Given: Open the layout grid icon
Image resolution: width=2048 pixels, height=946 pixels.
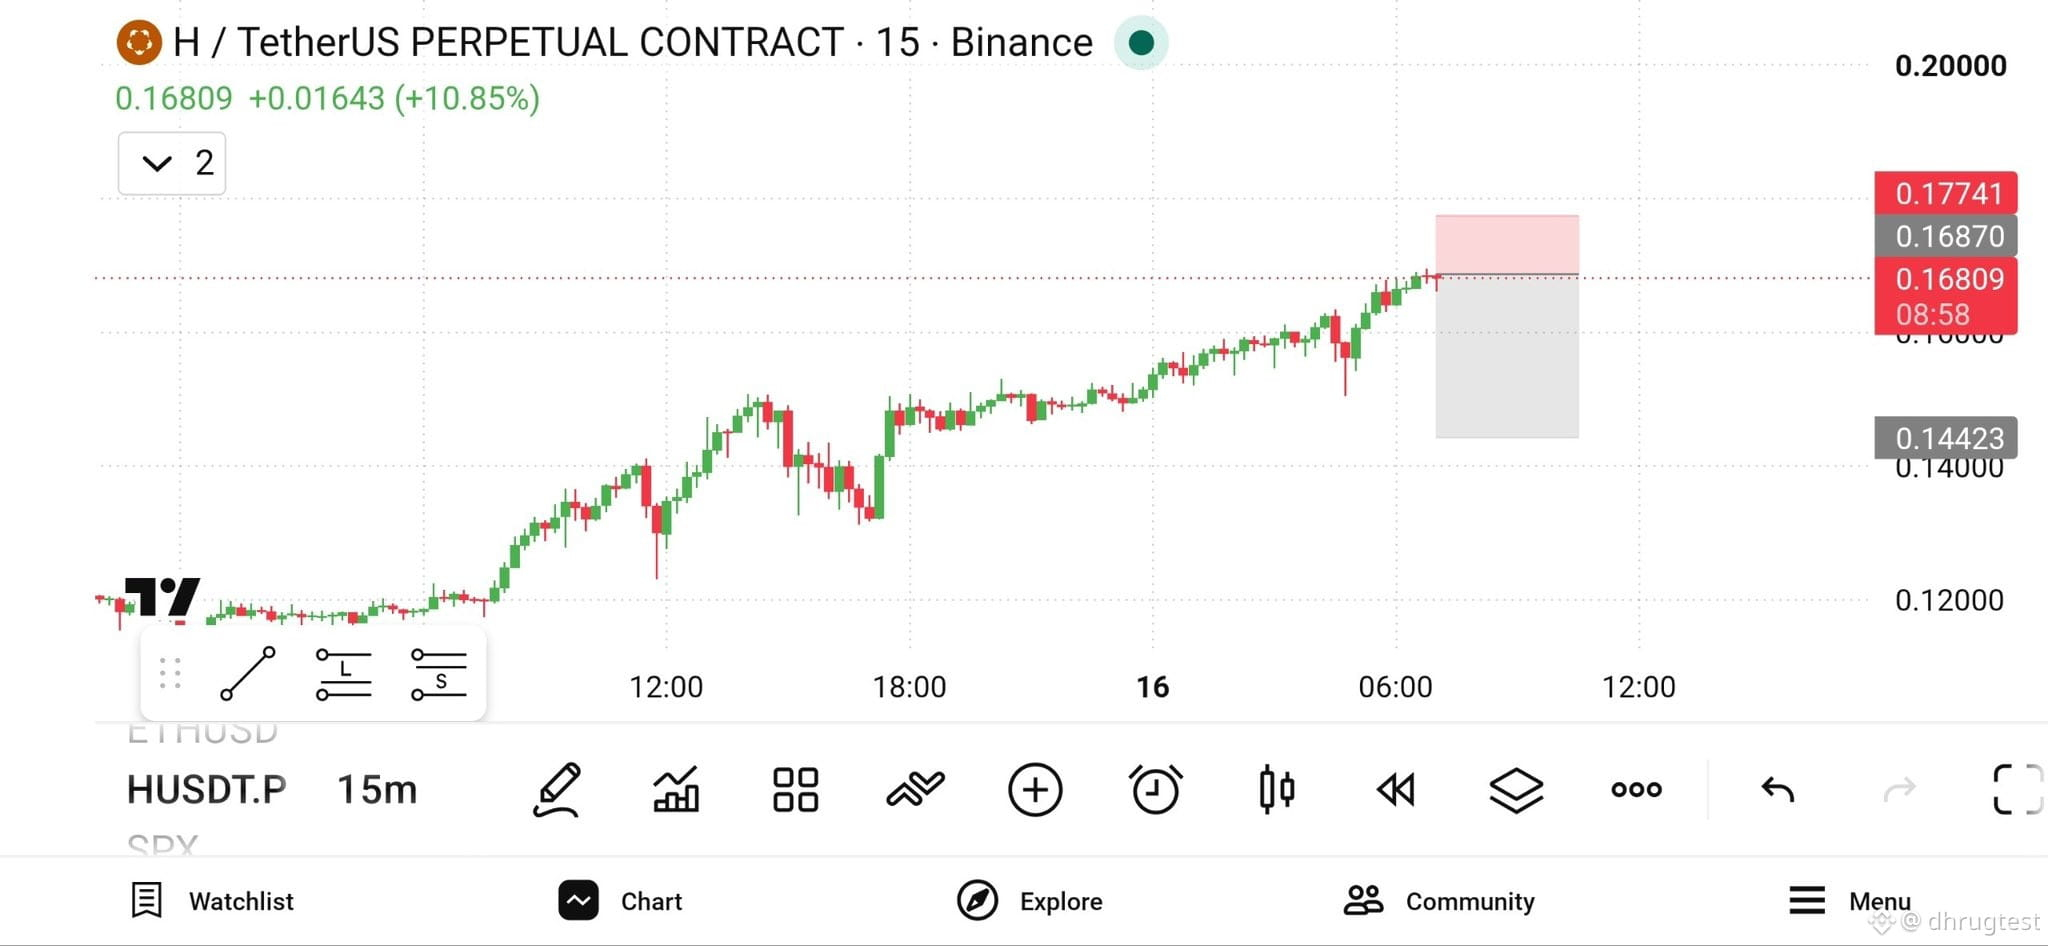Looking at the screenshot, I should click(x=796, y=790).
